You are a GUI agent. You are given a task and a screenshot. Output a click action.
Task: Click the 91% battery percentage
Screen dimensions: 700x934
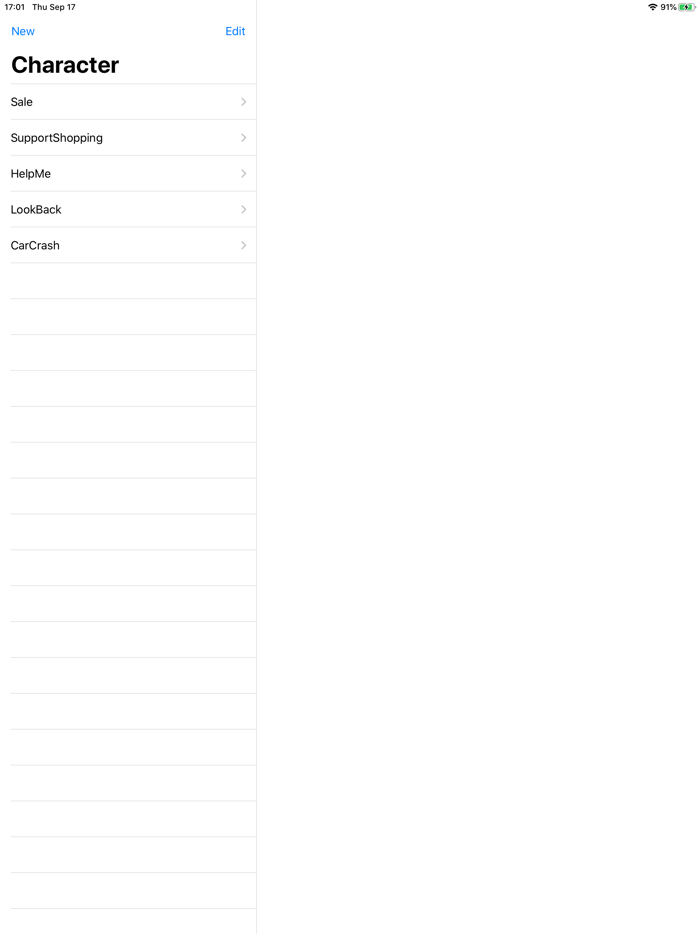668,7
